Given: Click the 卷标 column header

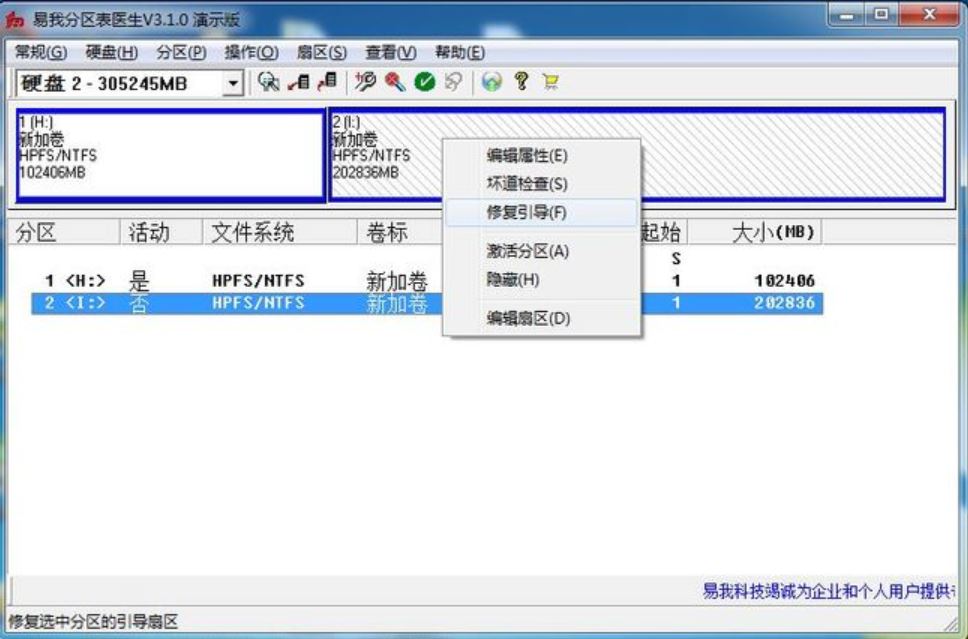Looking at the screenshot, I should (x=400, y=232).
